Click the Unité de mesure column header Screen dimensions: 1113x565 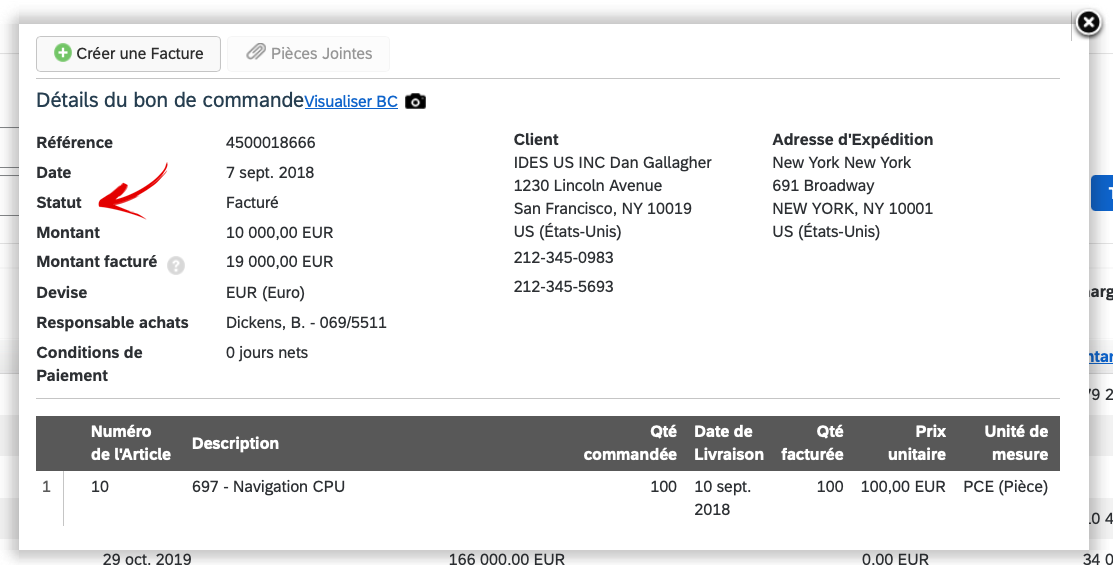[x=1016, y=443]
